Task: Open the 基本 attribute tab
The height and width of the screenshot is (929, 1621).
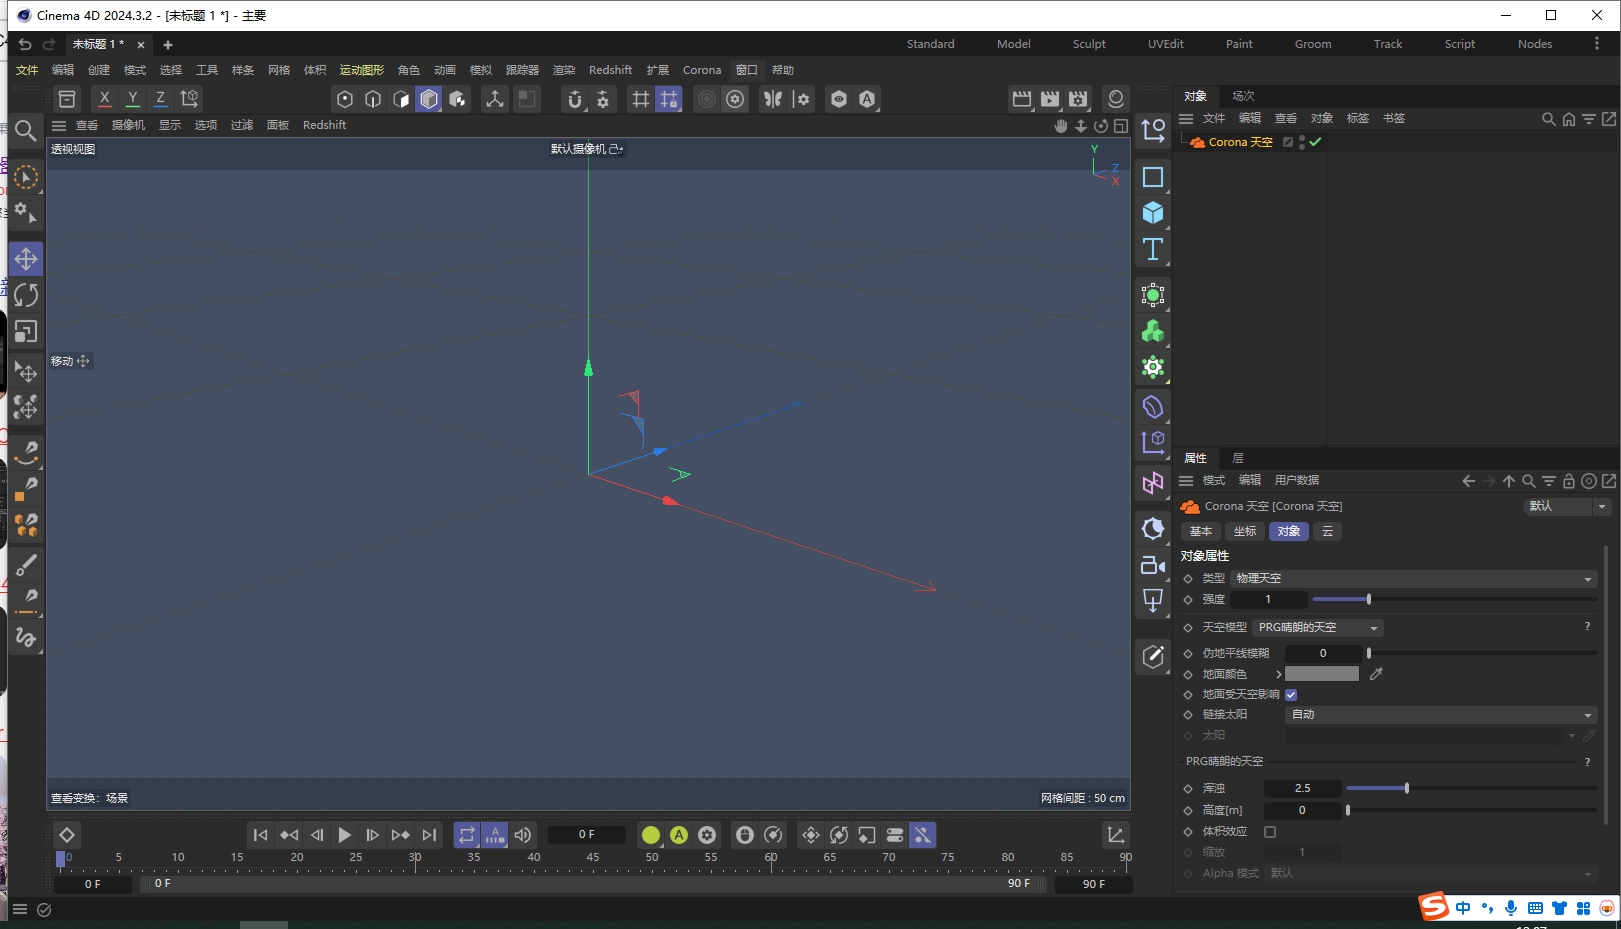Action: coord(1201,532)
